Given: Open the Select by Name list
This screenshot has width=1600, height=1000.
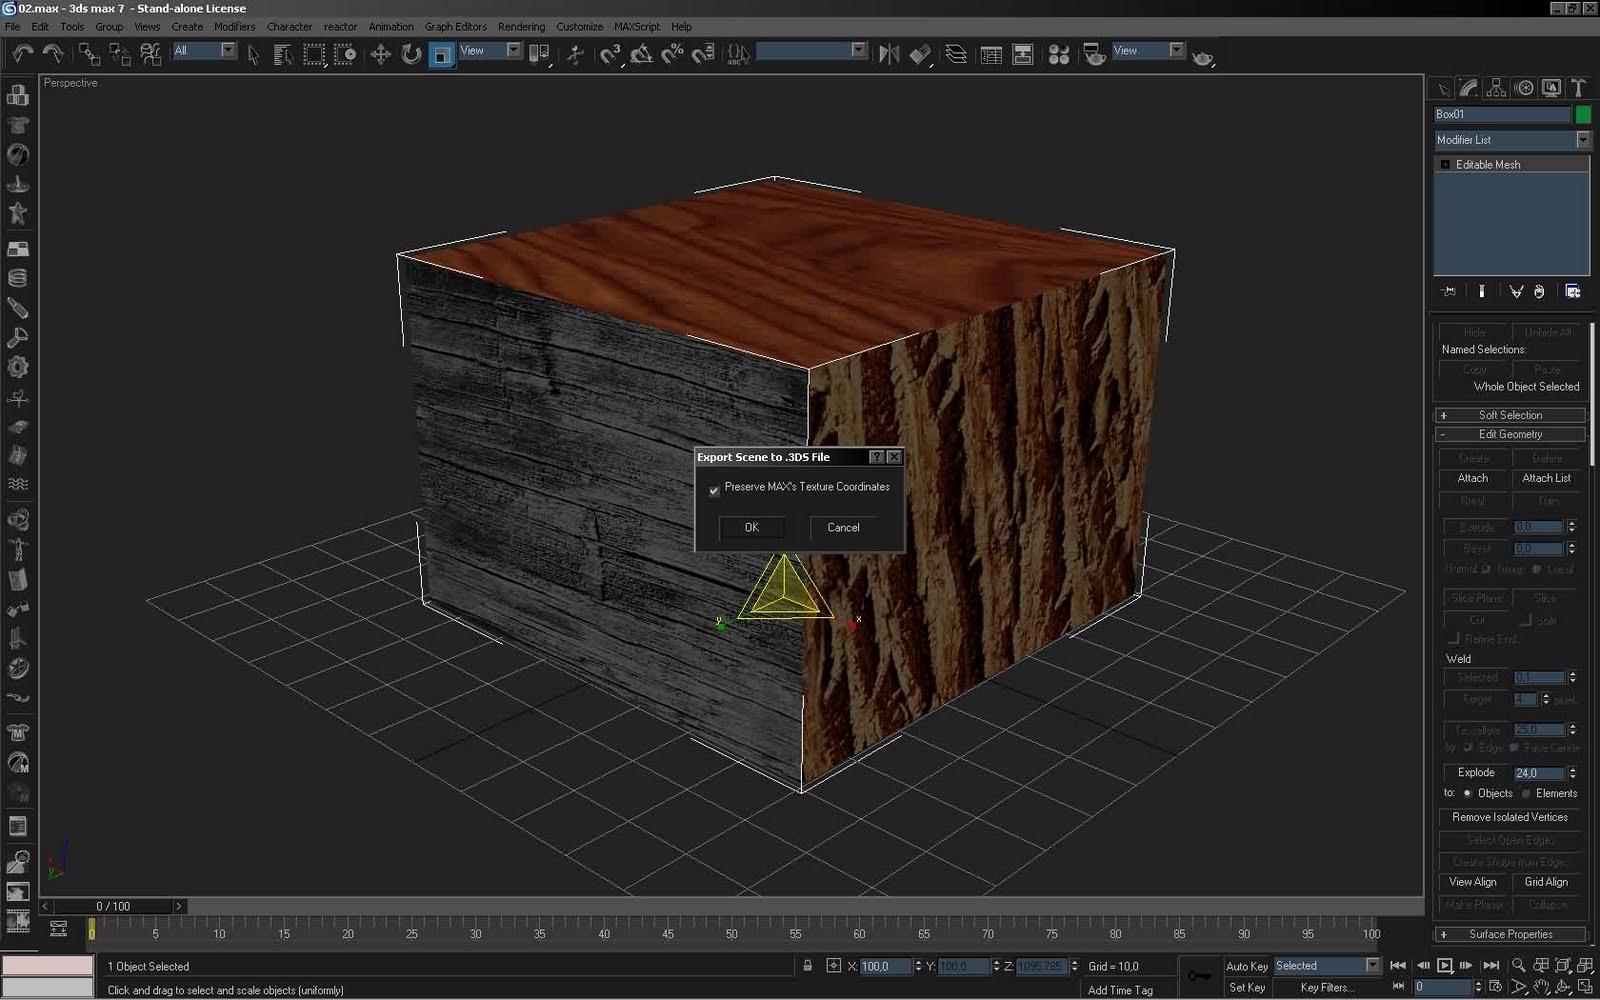Looking at the screenshot, I should click(x=283, y=55).
